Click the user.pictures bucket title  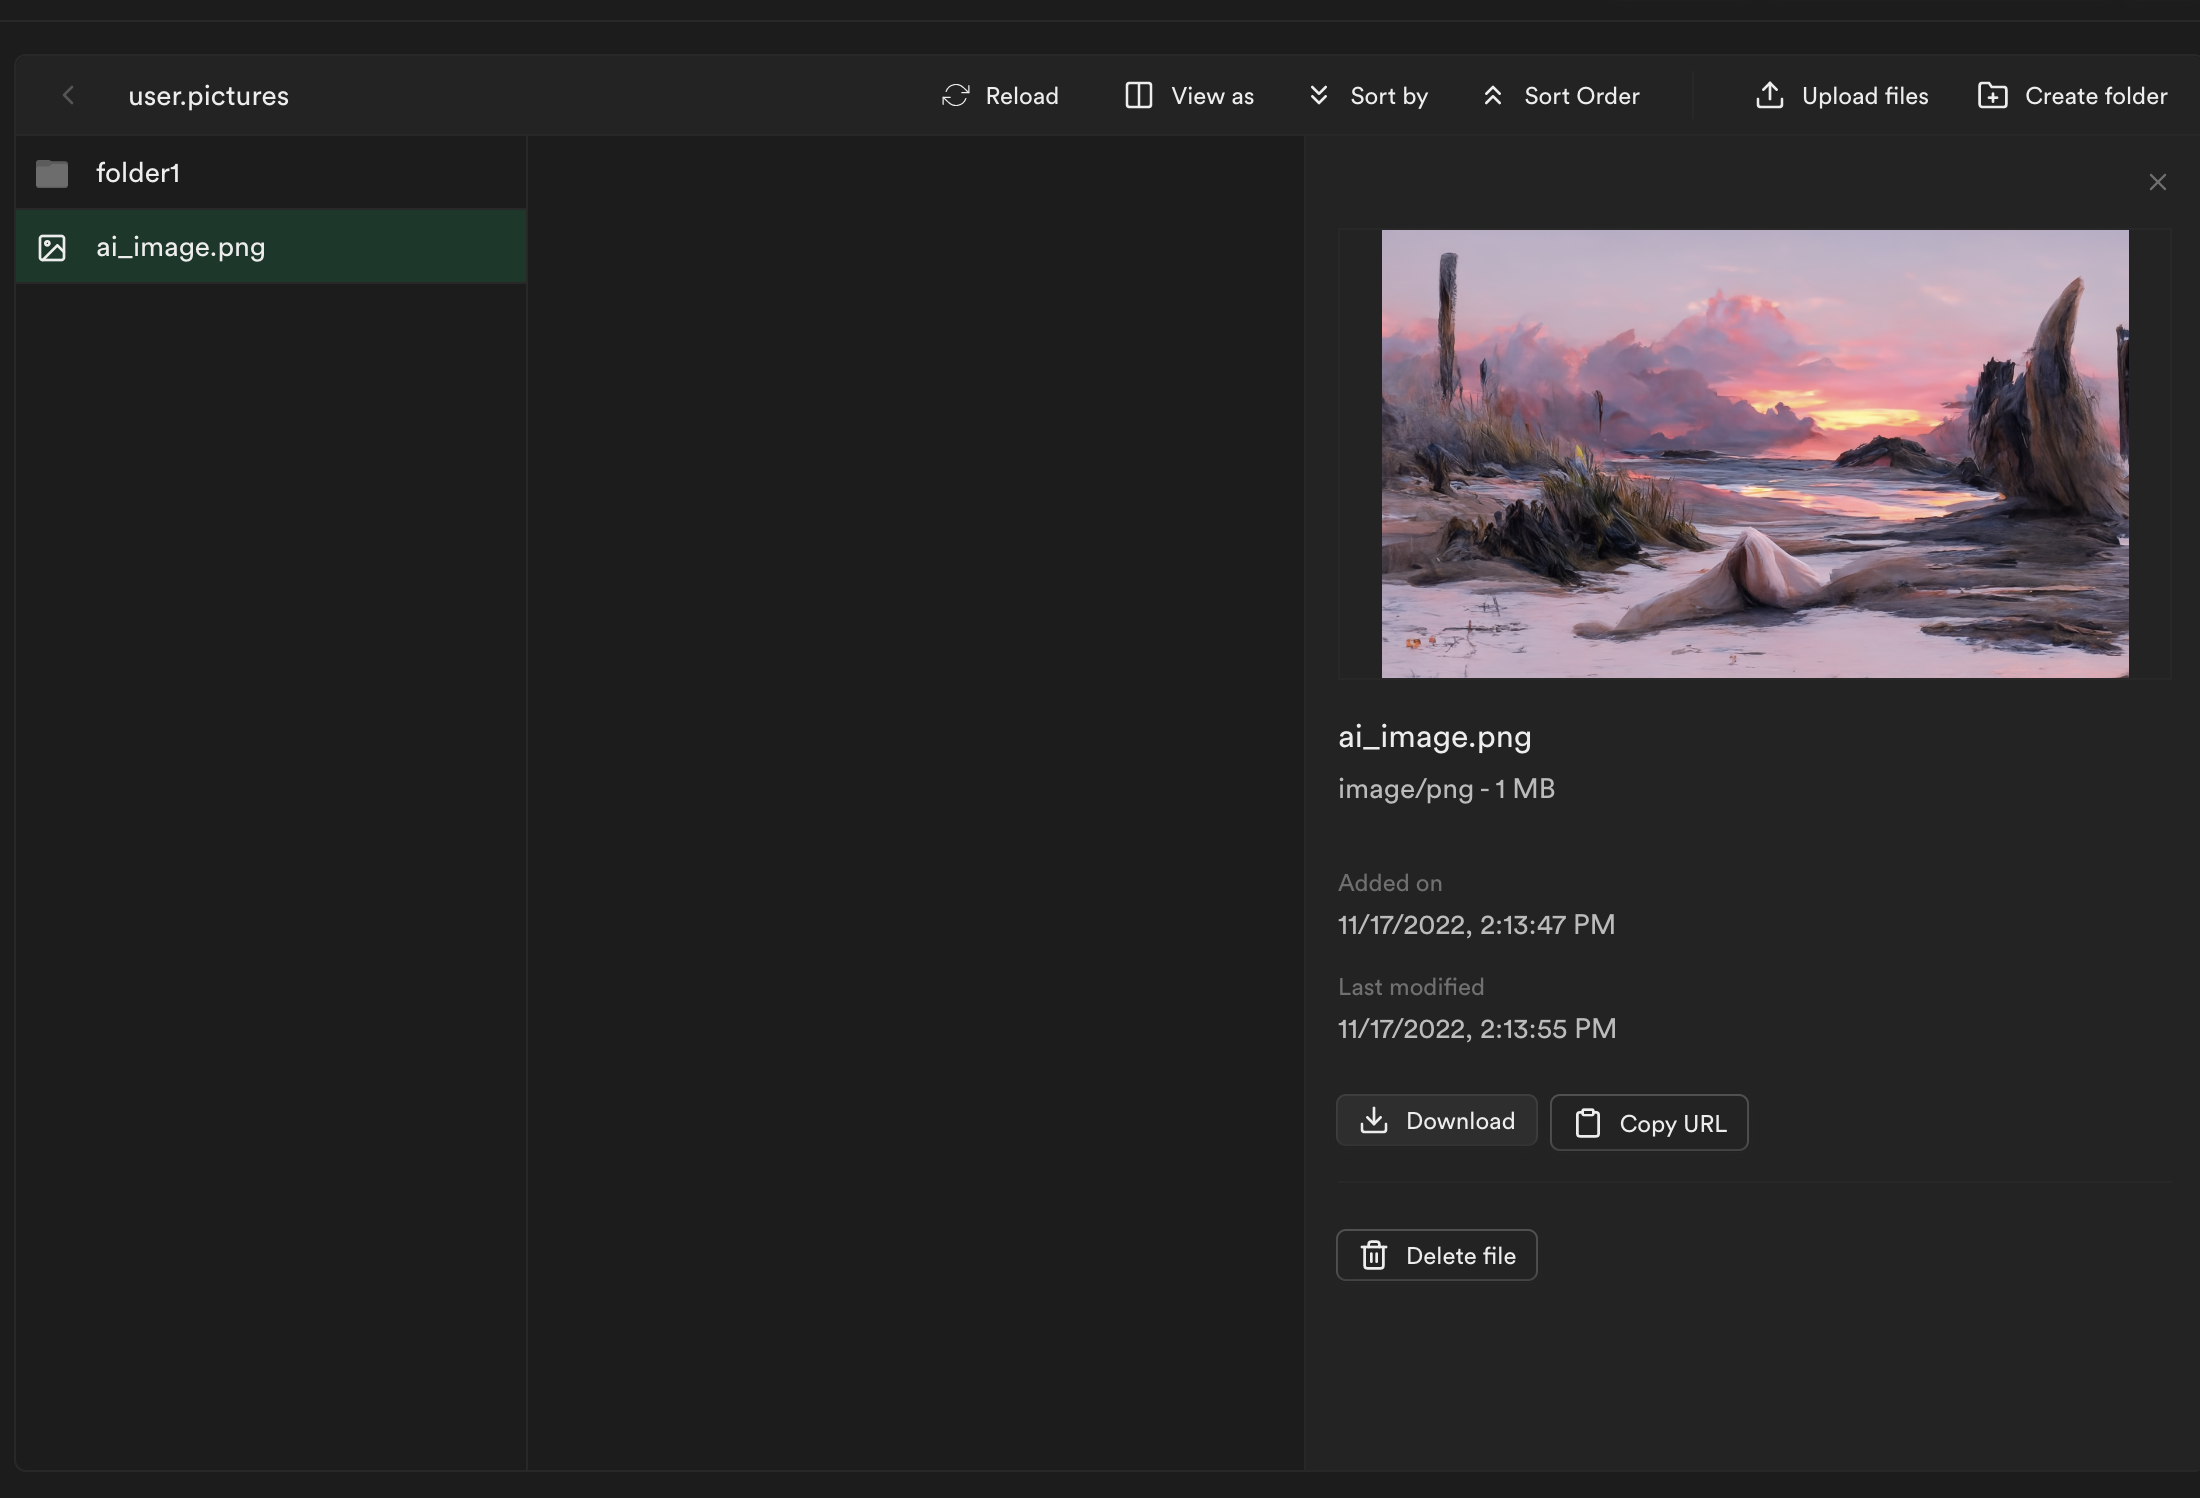[x=208, y=96]
